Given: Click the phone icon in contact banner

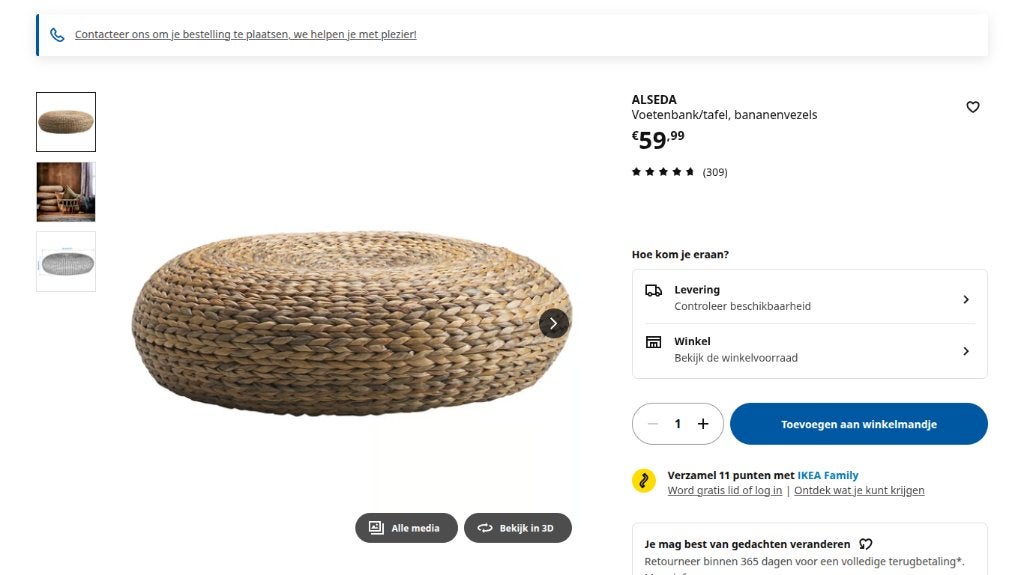Looking at the screenshot, I should coord(57,35).
